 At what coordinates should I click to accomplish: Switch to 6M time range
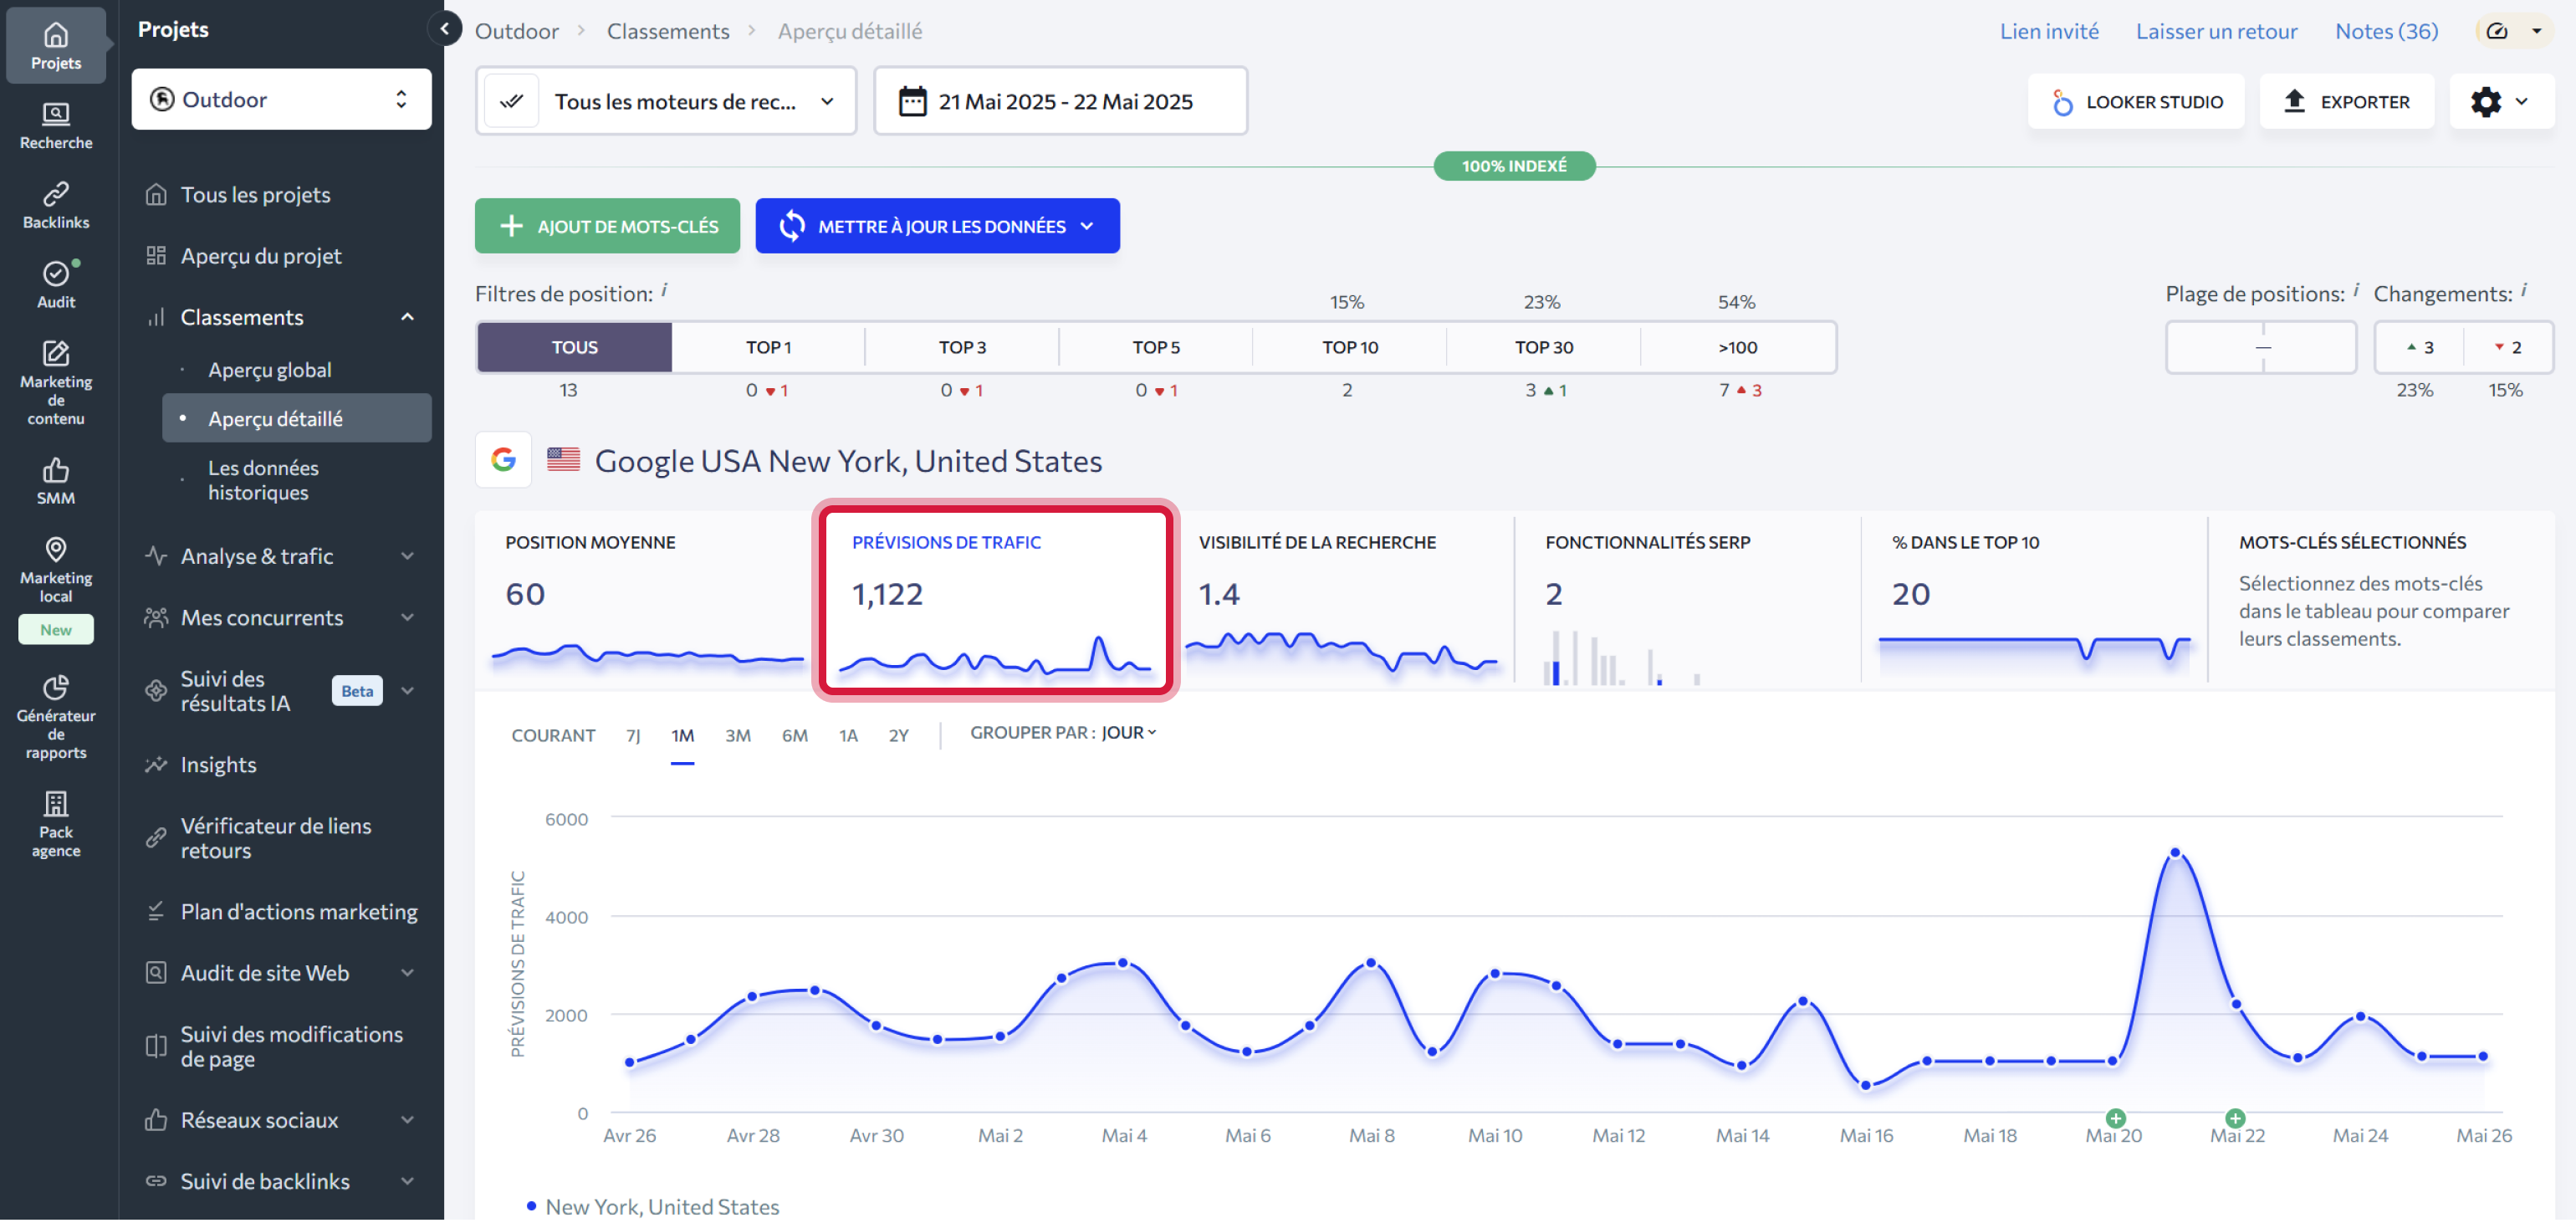pyautogui.click(x=795, y=736)
